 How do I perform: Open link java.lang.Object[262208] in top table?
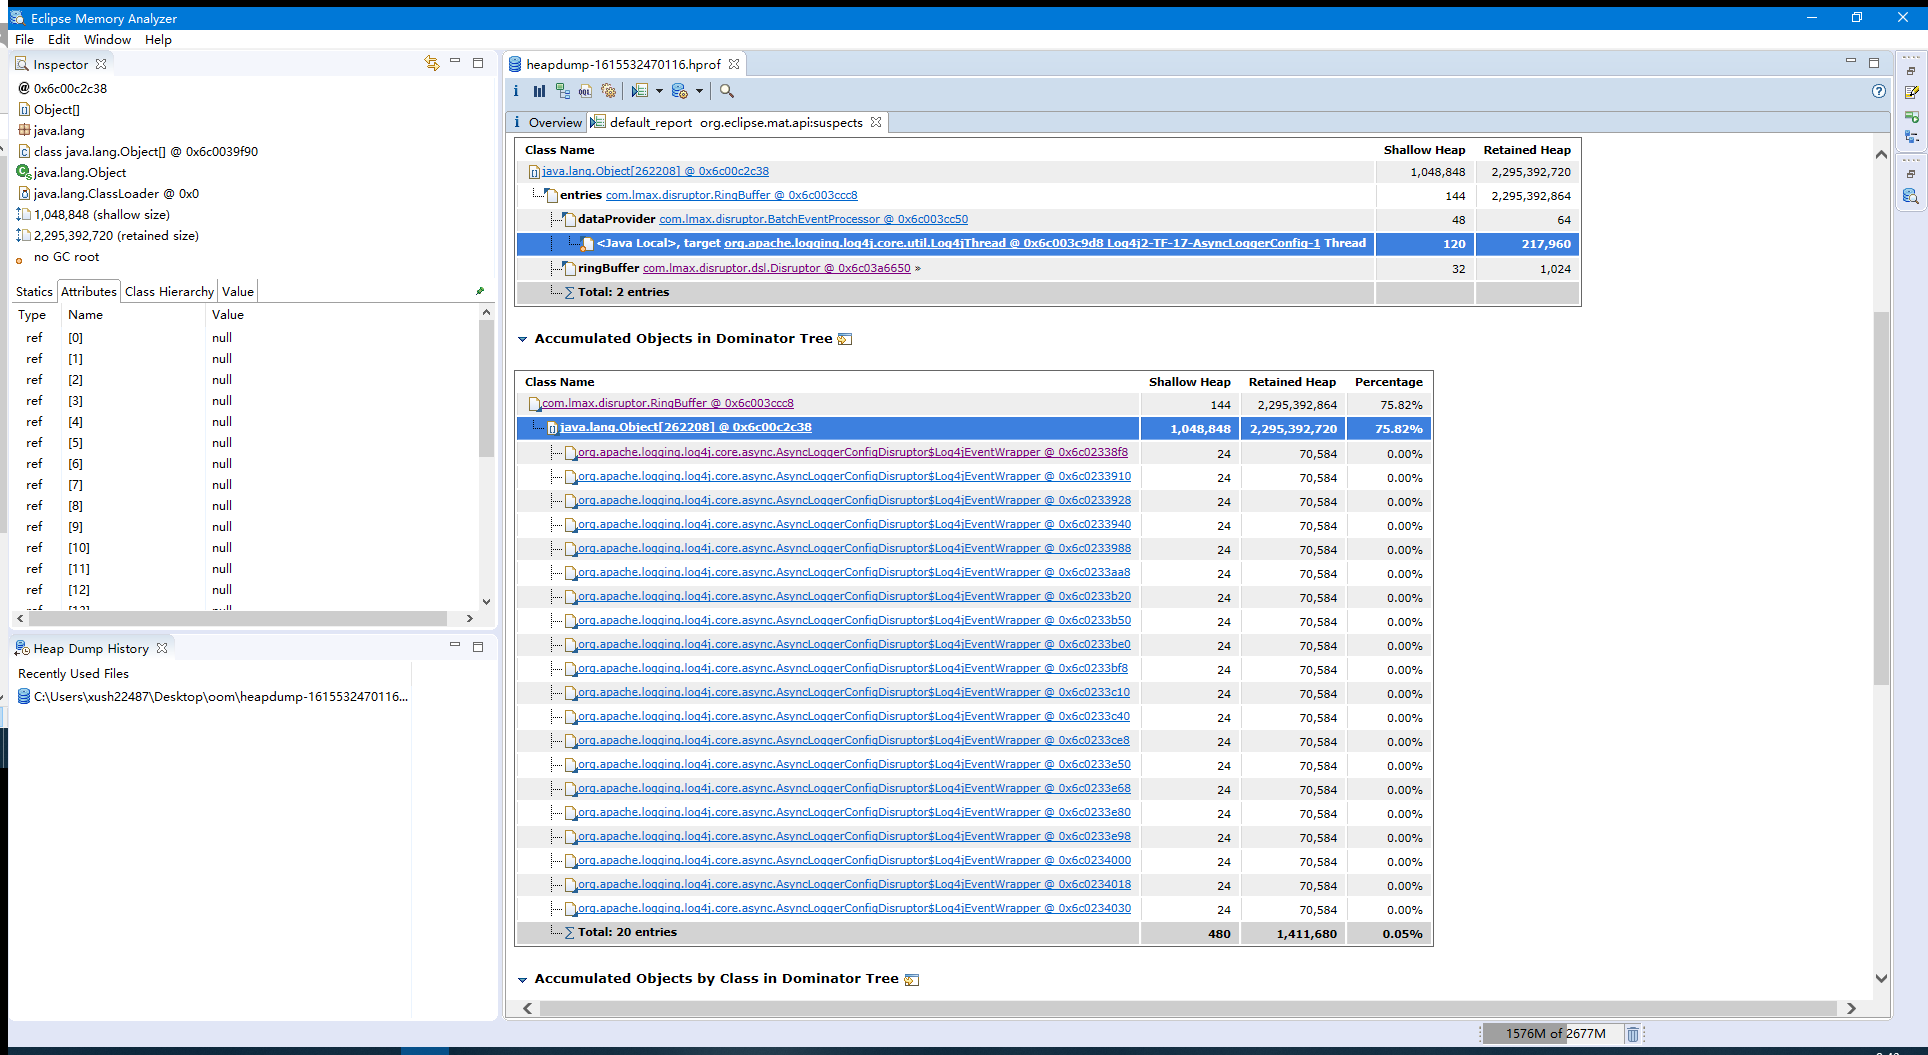[x=655, y=171]
